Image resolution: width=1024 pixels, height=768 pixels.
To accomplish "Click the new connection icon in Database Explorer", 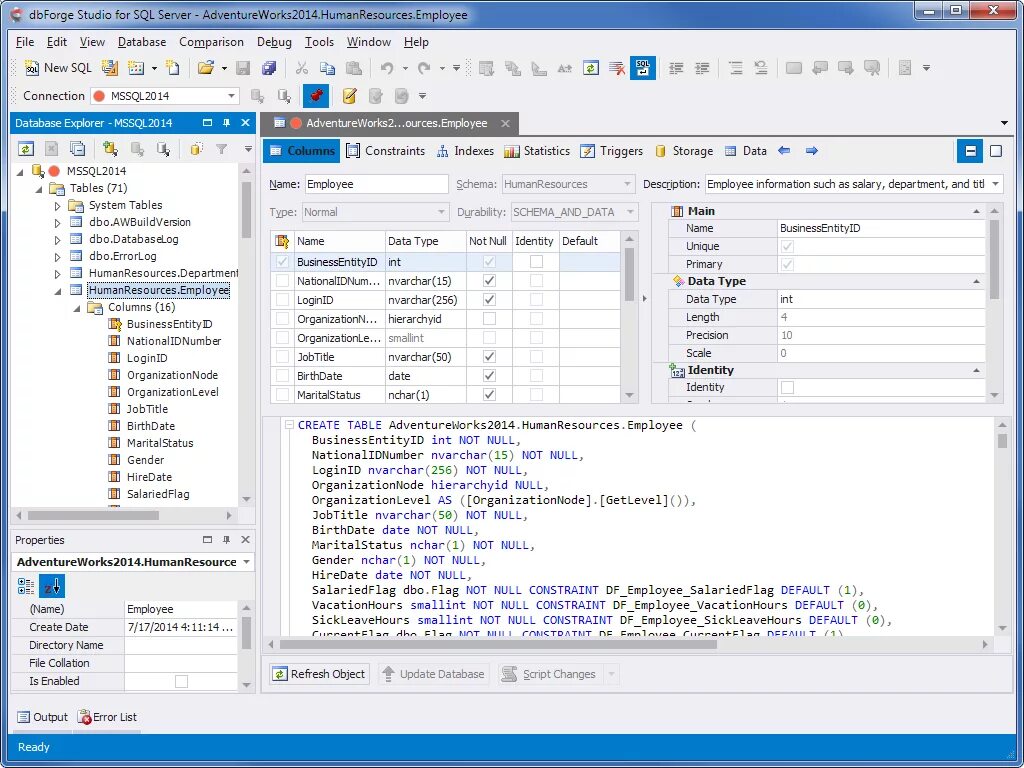I will click(110, 150).
